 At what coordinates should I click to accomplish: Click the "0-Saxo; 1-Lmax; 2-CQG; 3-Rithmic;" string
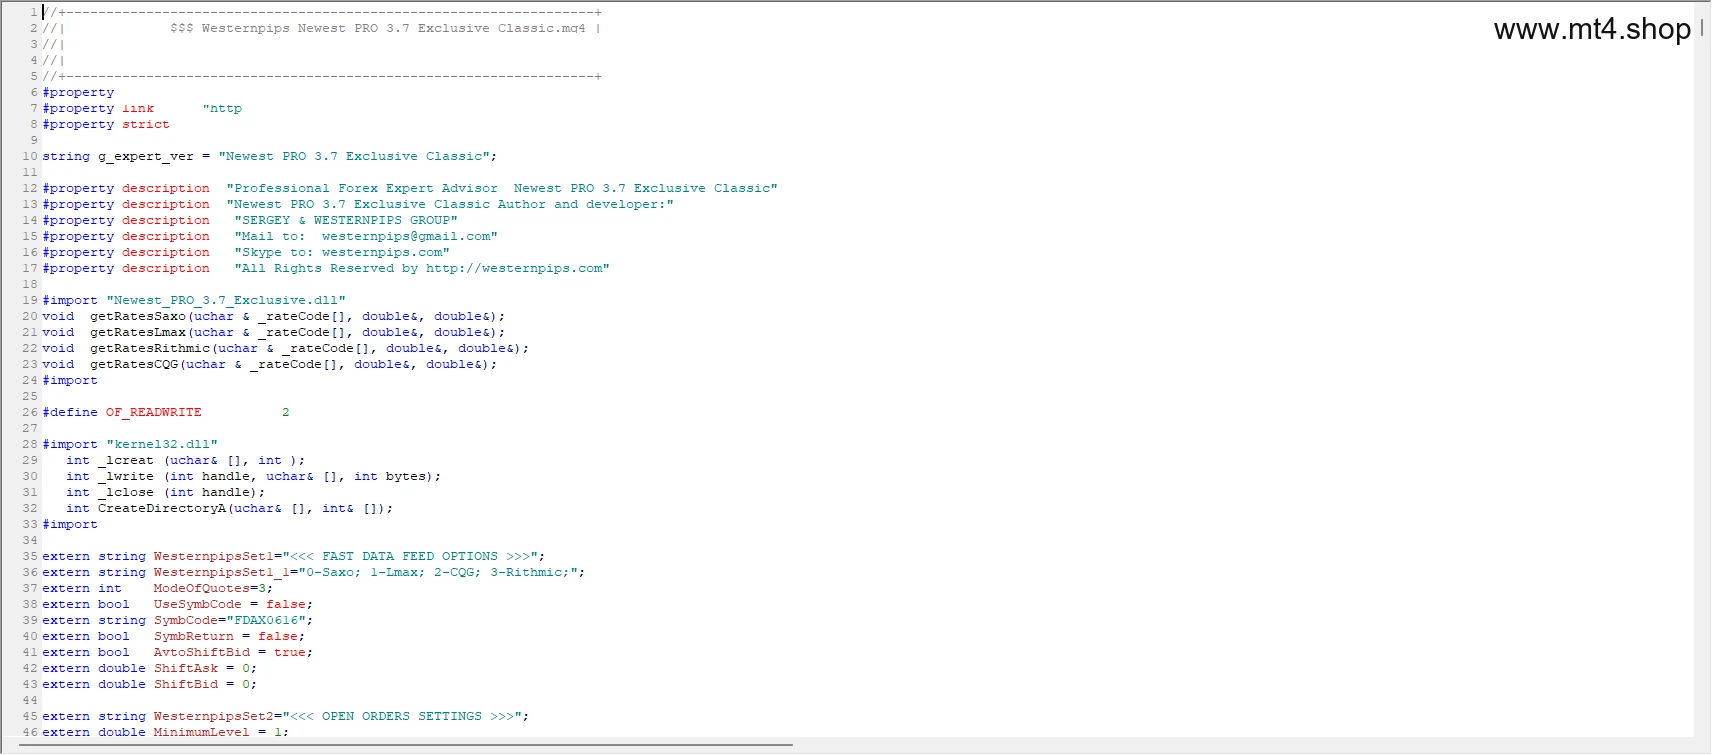[x=438, y=572]
